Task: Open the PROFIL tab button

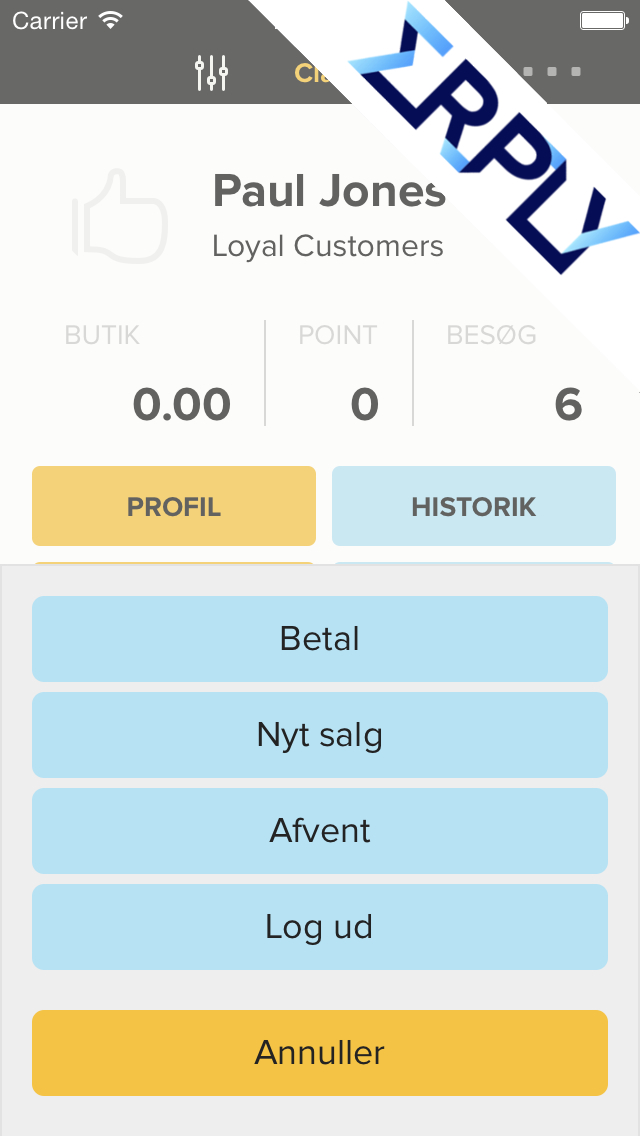Action: 174,506
